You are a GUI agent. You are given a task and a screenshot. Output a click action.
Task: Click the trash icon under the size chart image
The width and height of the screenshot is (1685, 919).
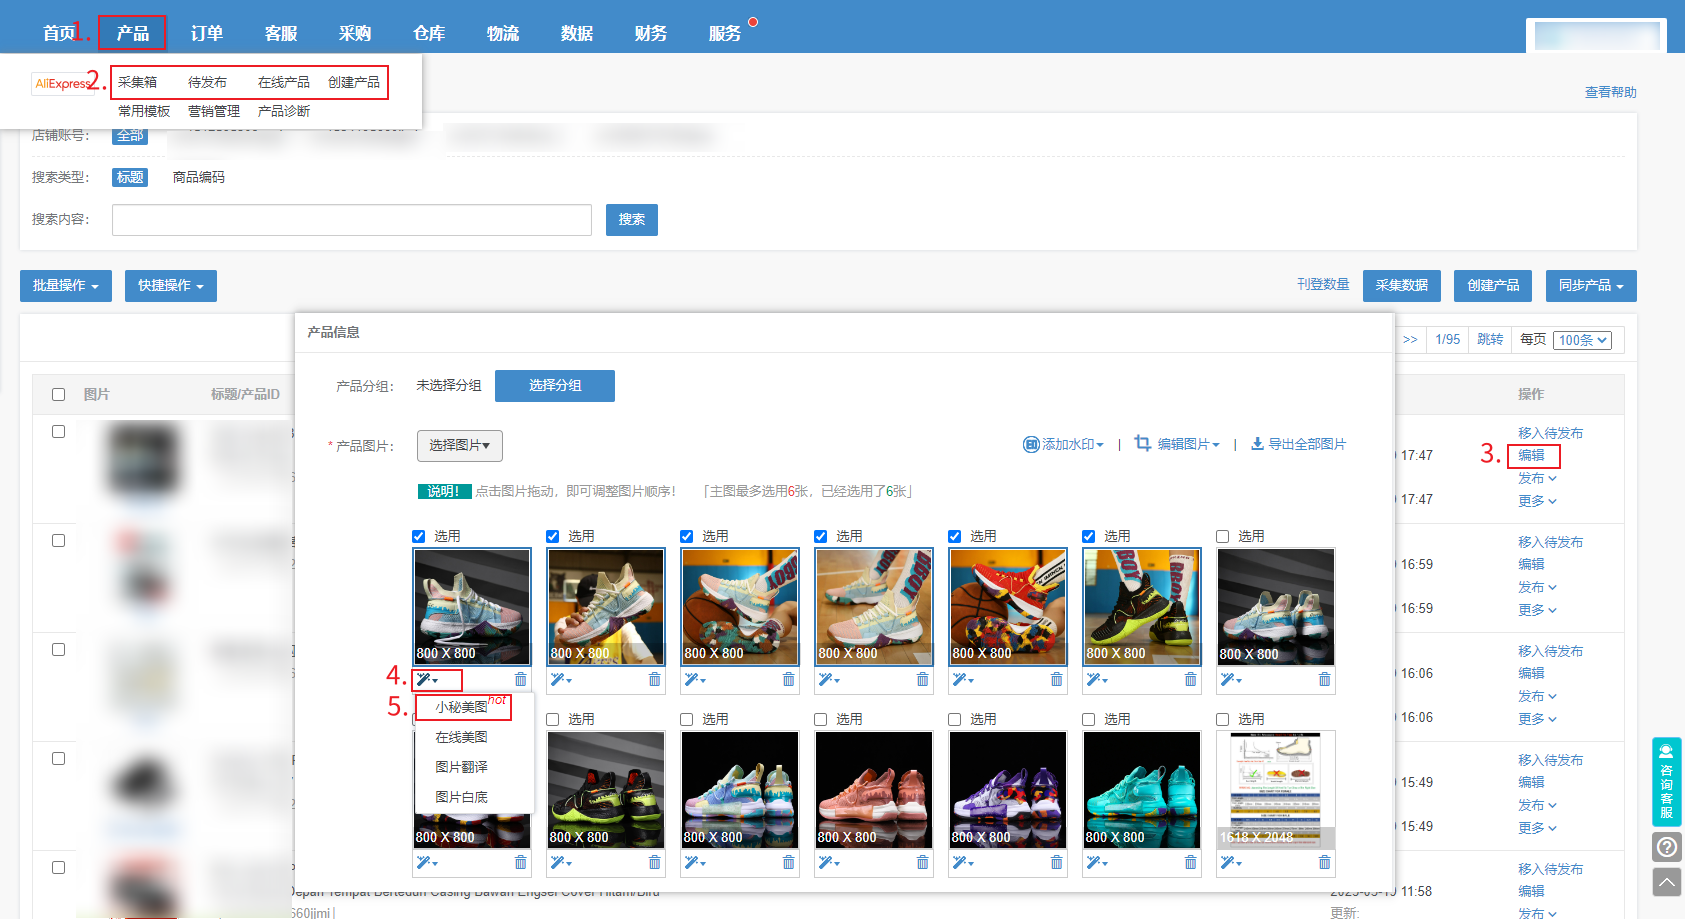[1324, 862]
